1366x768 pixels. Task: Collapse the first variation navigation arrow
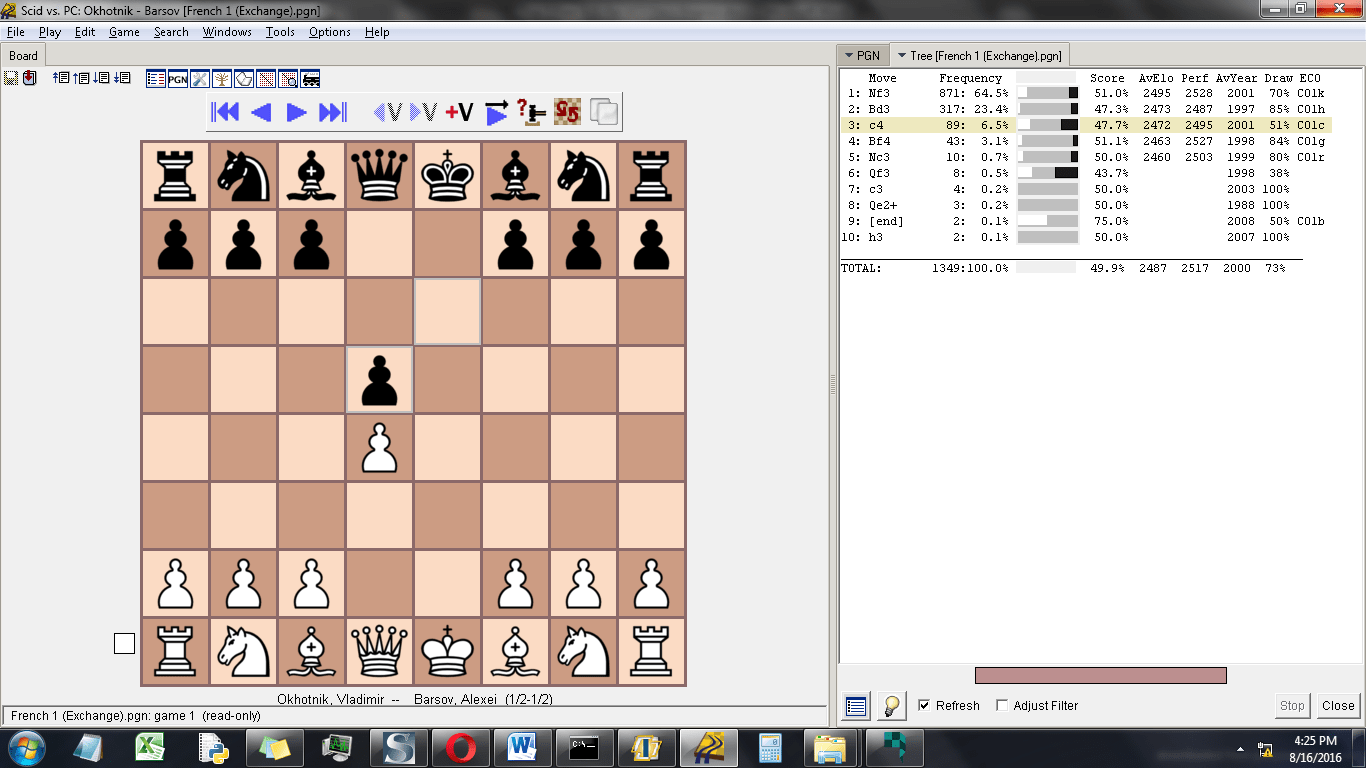click(x=386, y=113)
